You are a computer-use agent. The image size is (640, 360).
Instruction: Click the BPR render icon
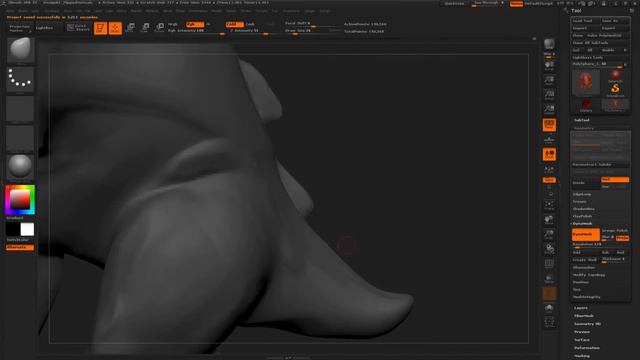tap(549, 44)
